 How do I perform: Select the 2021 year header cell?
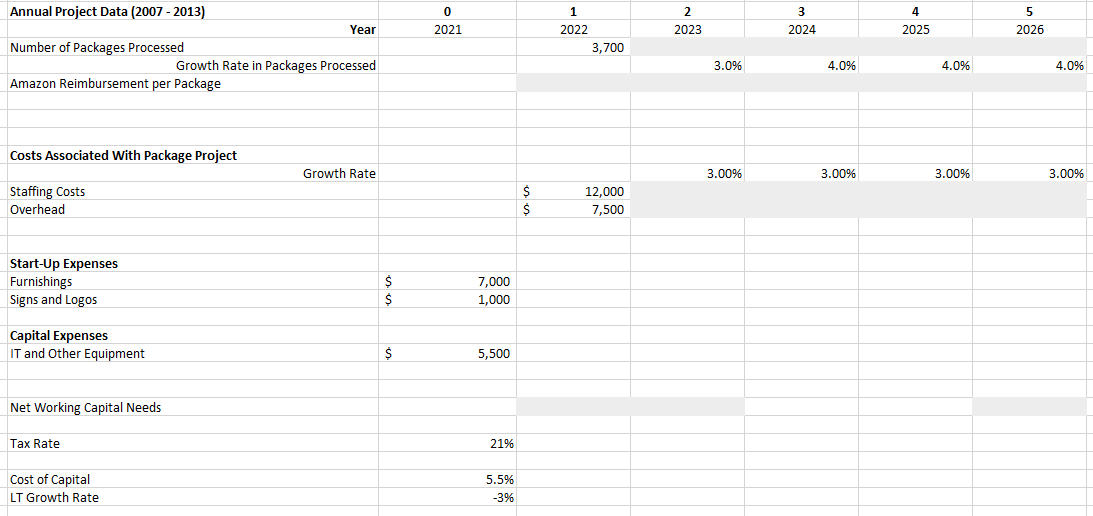coord(447,29)
